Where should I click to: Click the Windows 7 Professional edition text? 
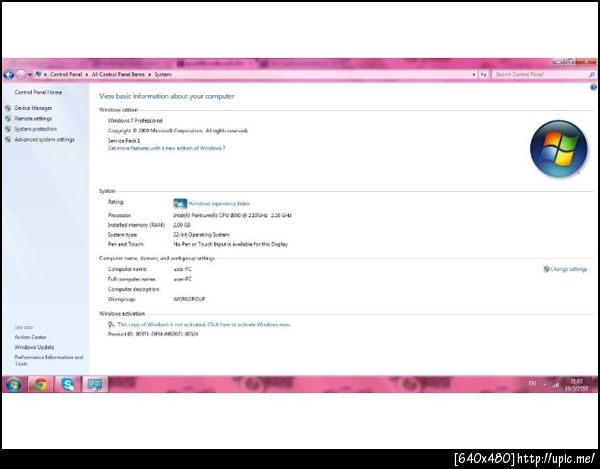135,121
